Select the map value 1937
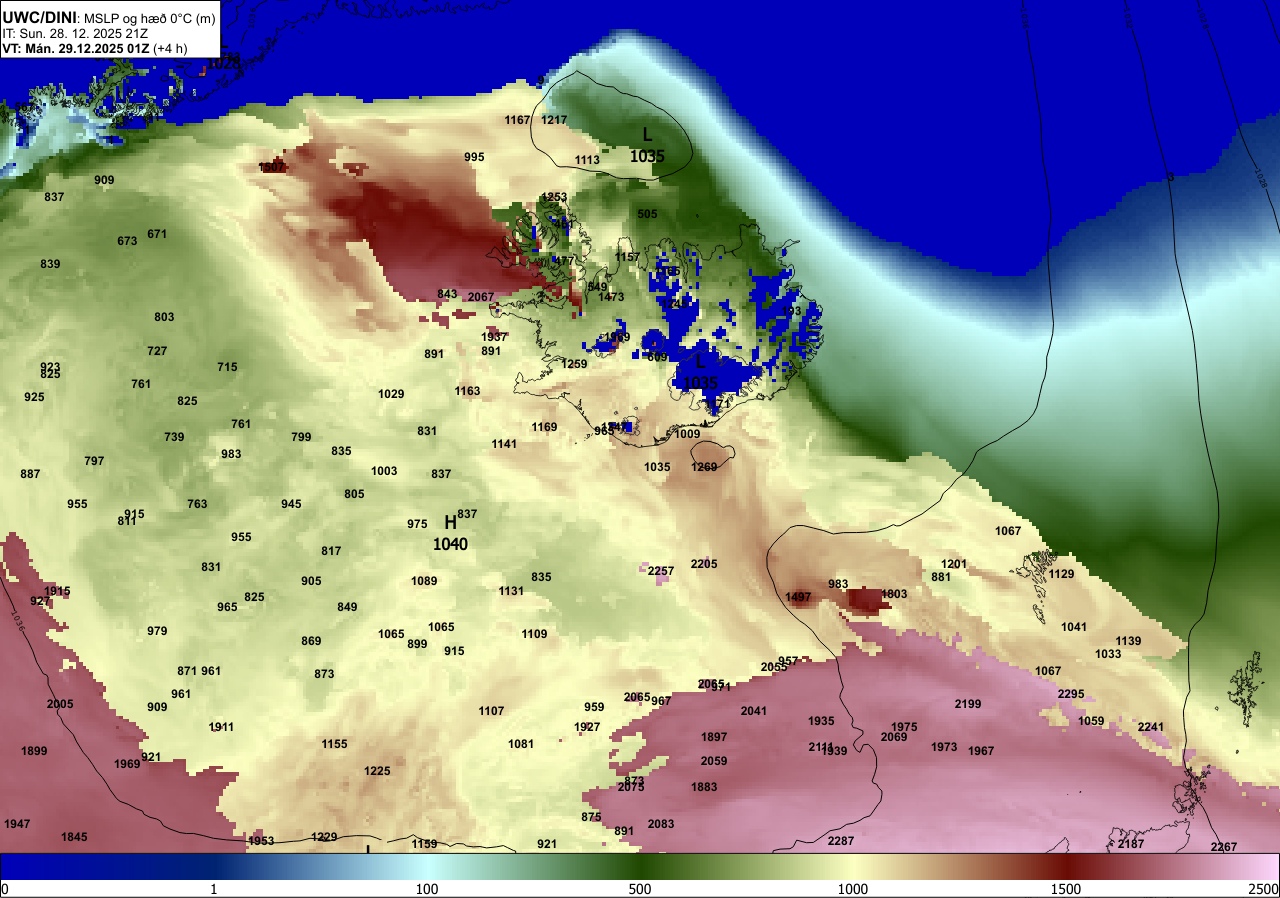This screenshot has height=898, width=1280. (494, 337)
